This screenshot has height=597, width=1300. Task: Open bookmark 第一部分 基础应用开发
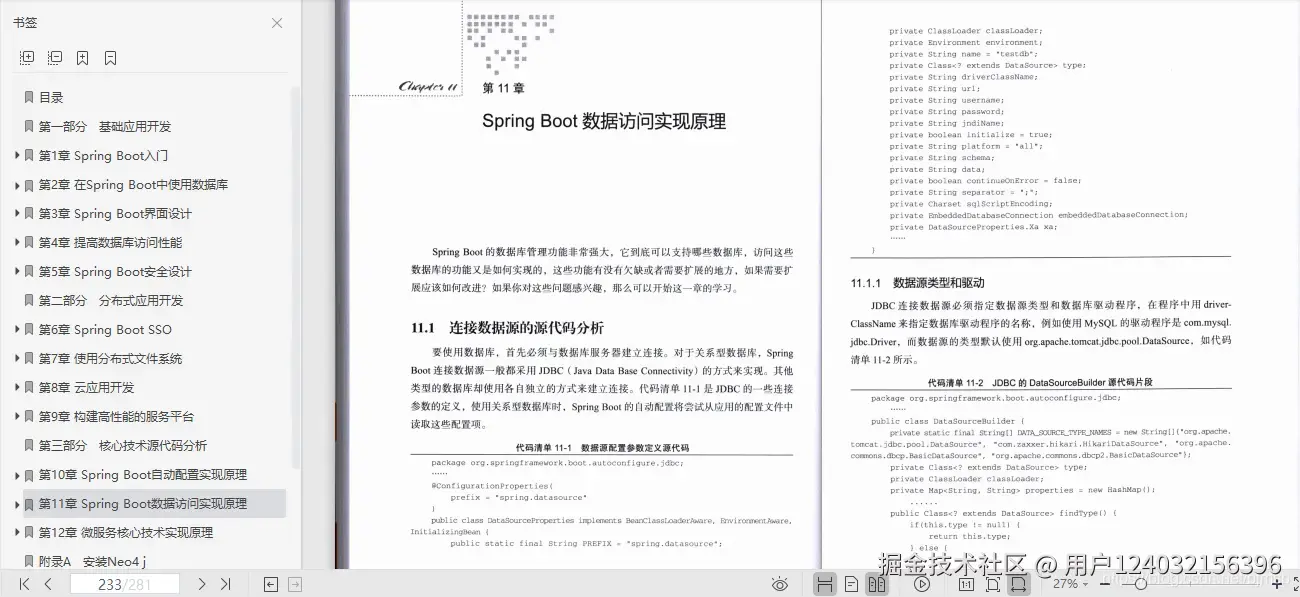point(105,126)
